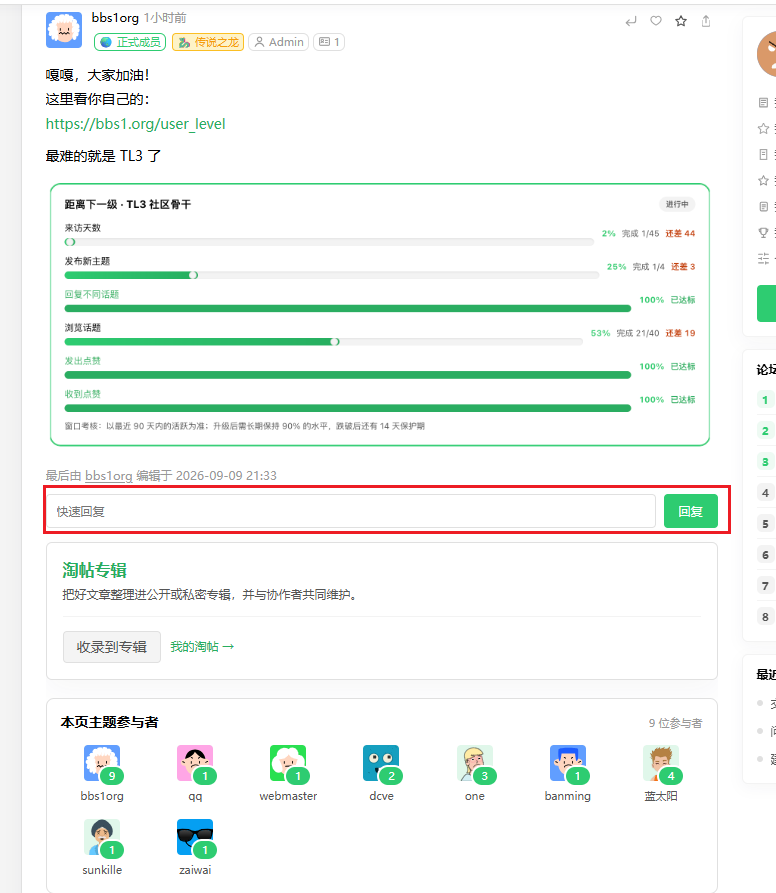Click the reply arrow icon on the post
776x893 pixels.
tap(631, 22)
